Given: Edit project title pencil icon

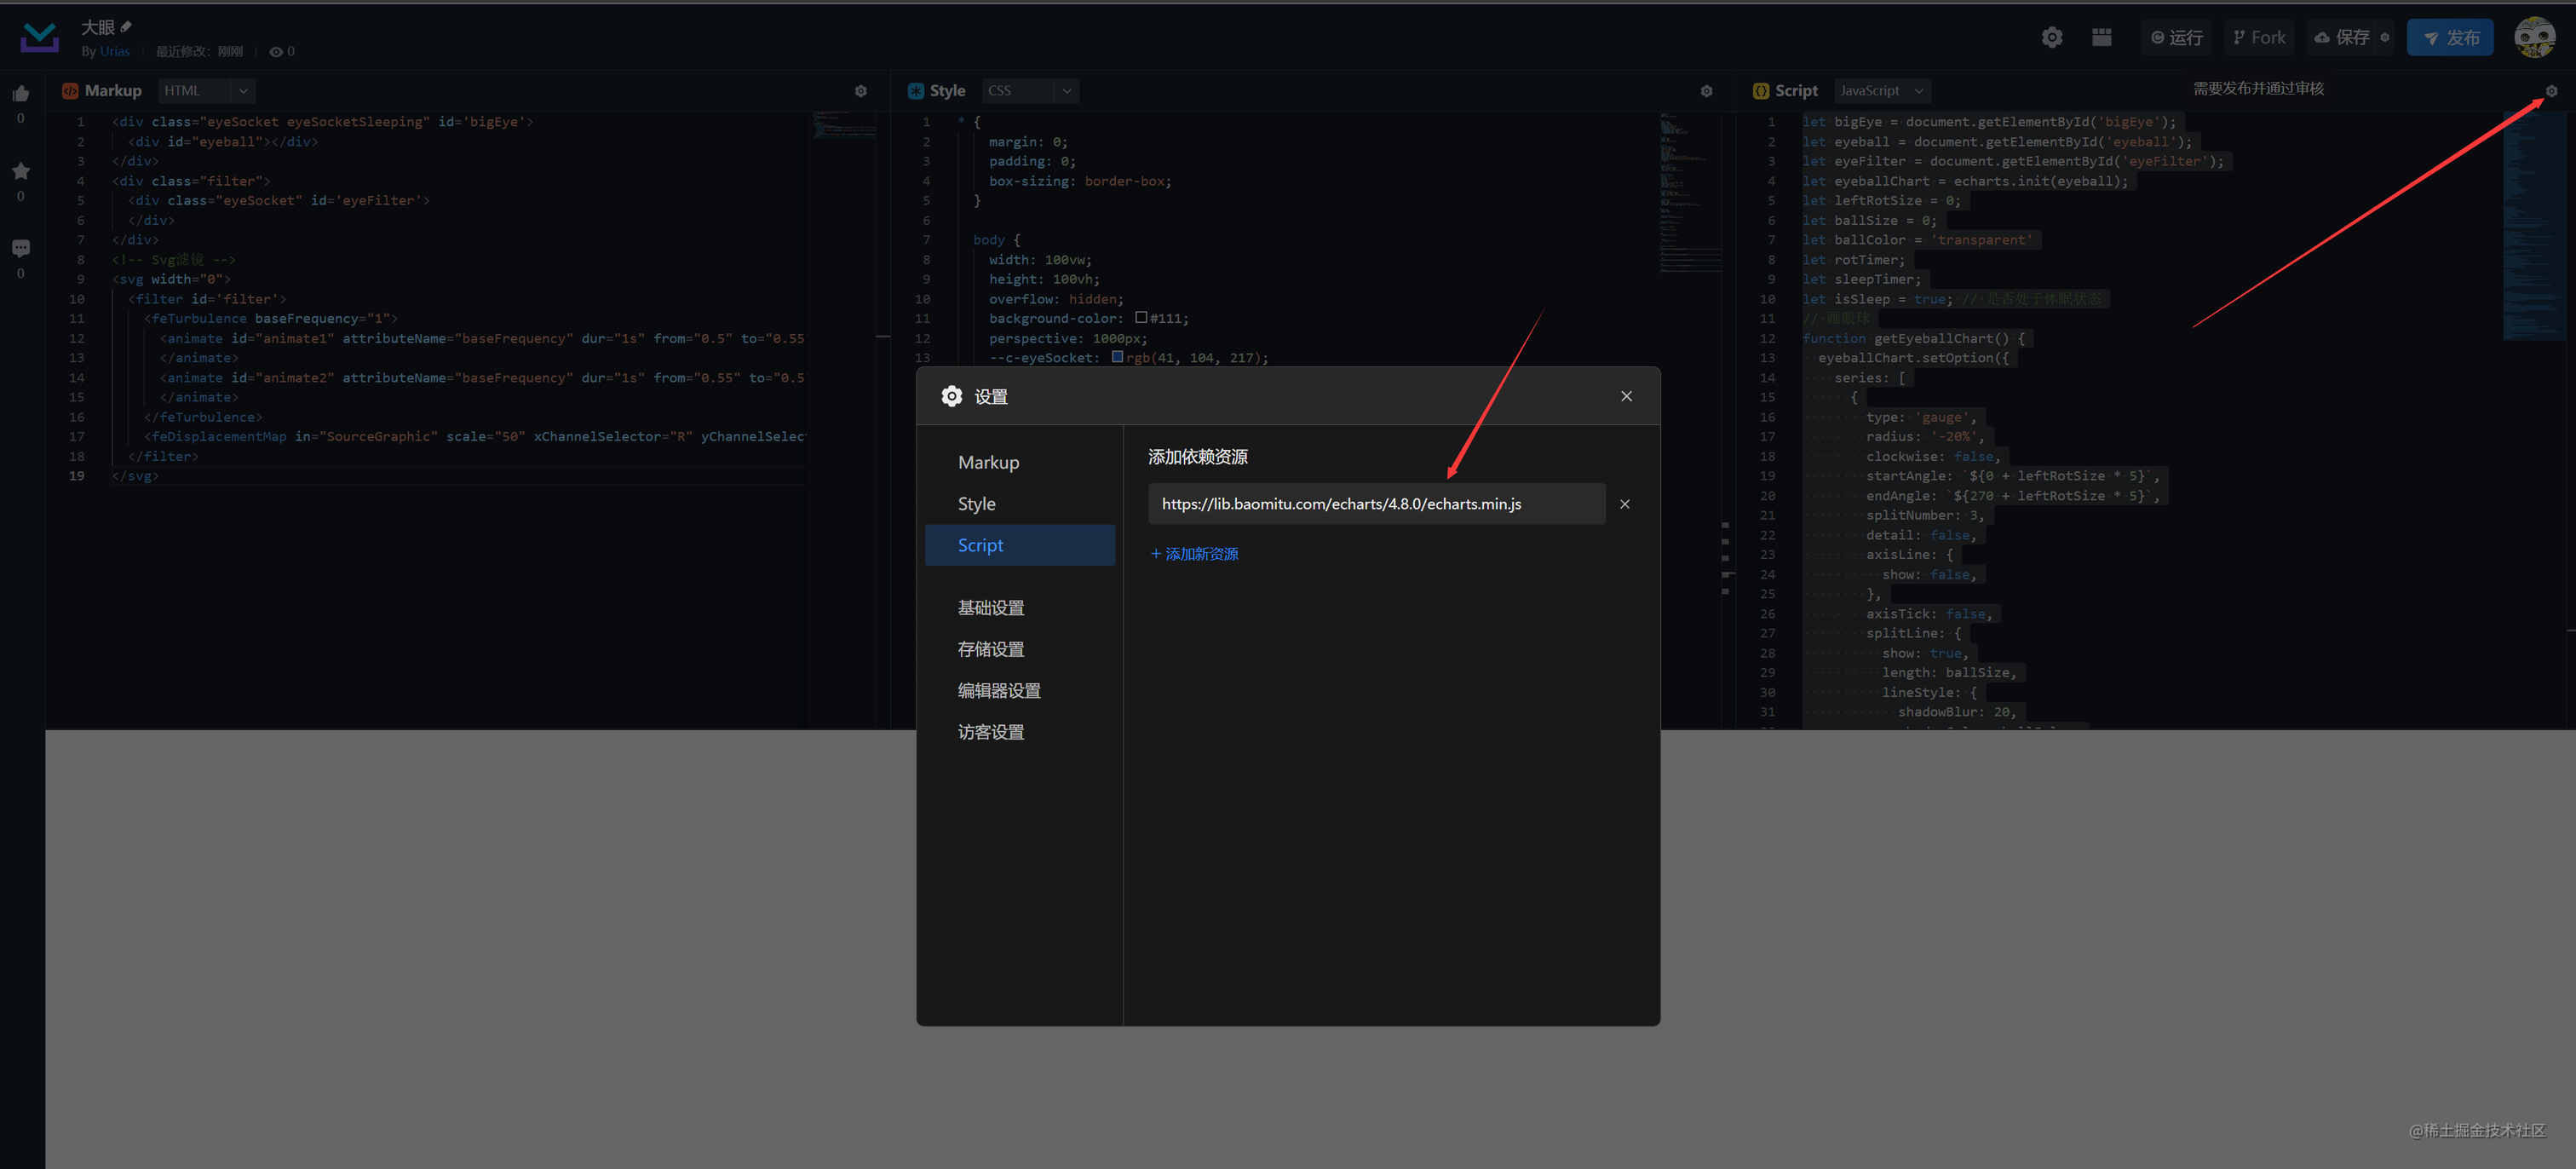Looking at the screenshot, I should tap(126, 27).
